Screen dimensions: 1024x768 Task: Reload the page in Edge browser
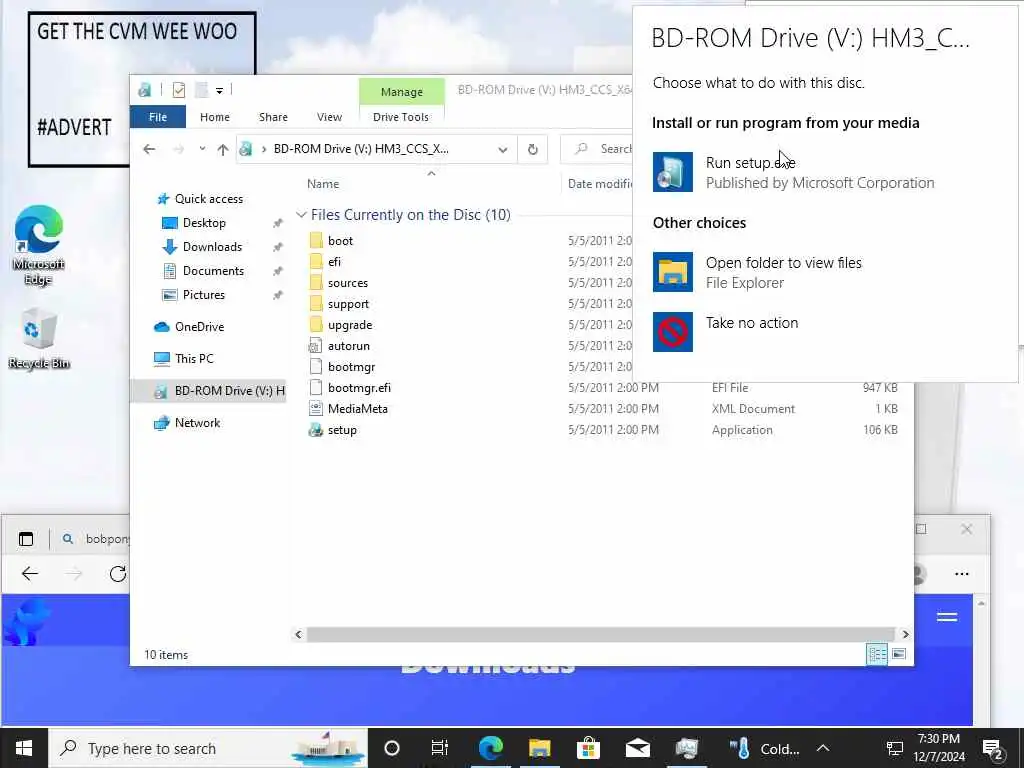118,574
